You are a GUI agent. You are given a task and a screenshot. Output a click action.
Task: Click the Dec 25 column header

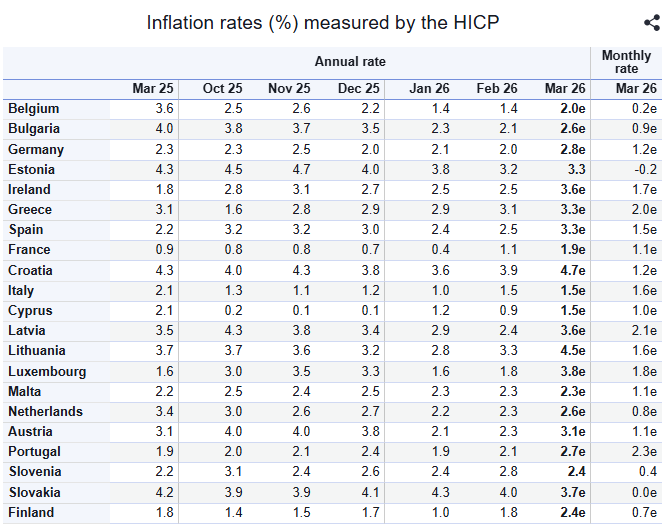(x=358, y=89)
